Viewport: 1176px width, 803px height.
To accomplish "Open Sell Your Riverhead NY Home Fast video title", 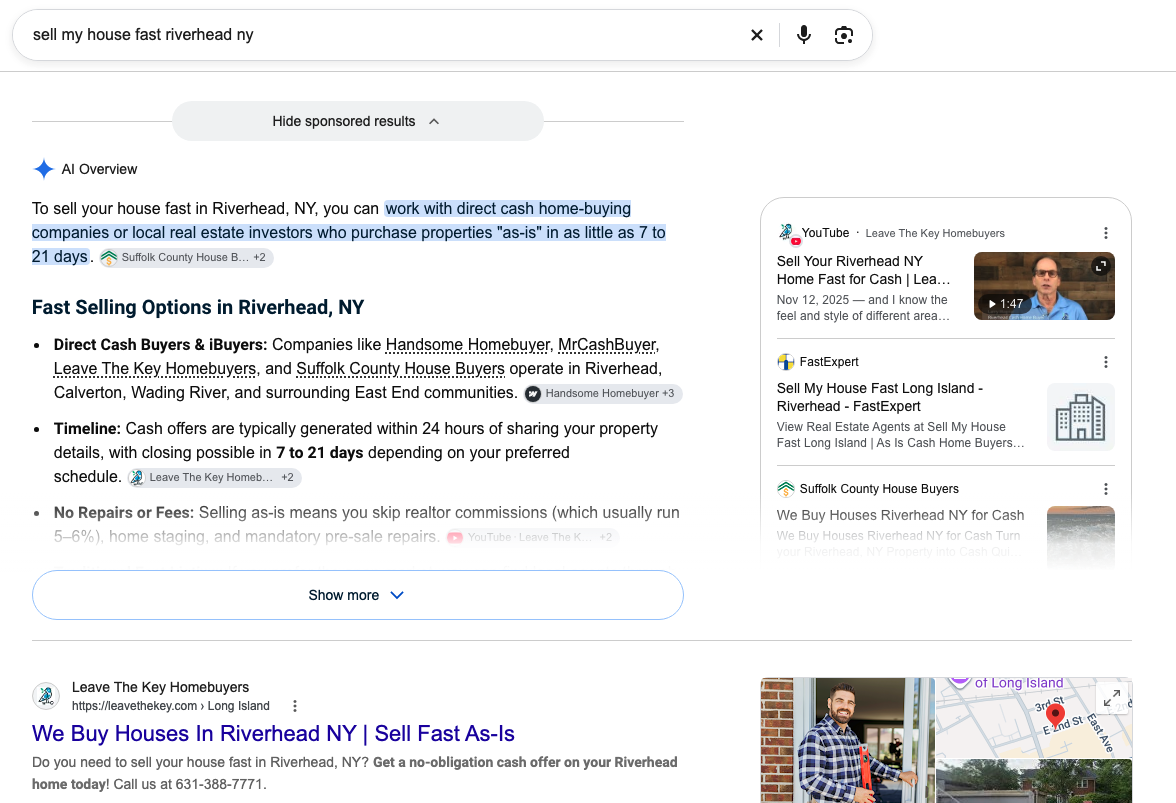I will pyautogui.click(x=864, y=270).
